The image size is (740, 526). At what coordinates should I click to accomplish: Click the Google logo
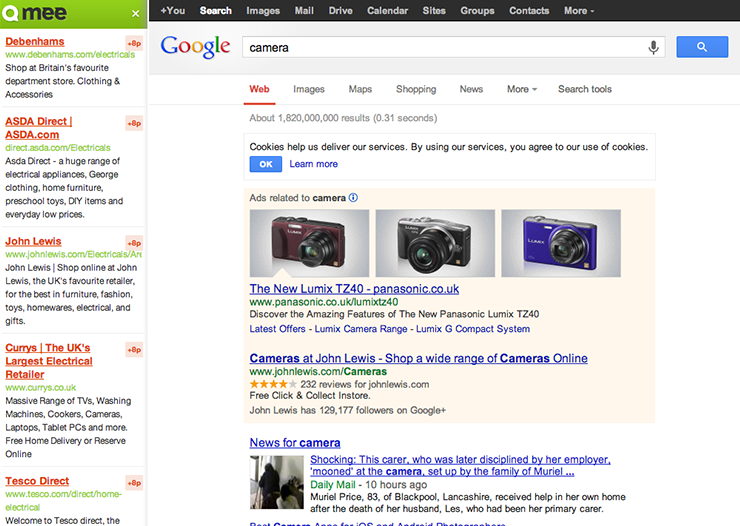click(195, 47)
